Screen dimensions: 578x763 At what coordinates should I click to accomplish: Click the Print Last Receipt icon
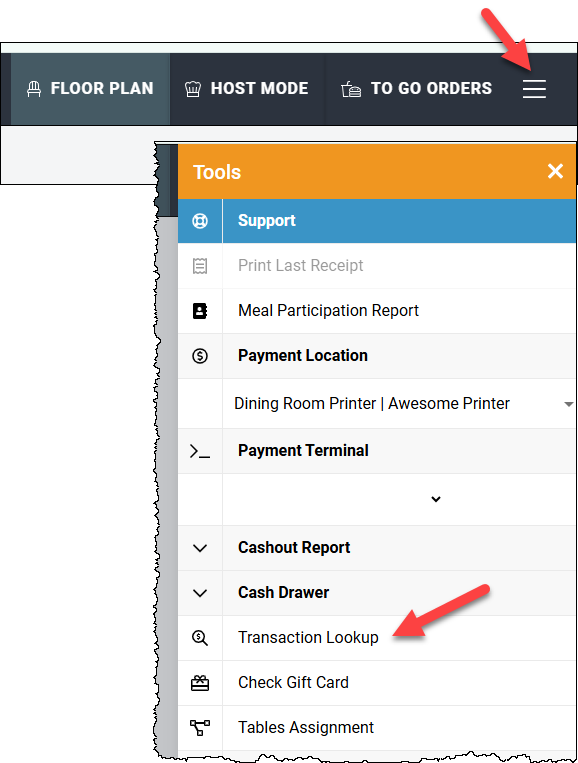[200, 266]
